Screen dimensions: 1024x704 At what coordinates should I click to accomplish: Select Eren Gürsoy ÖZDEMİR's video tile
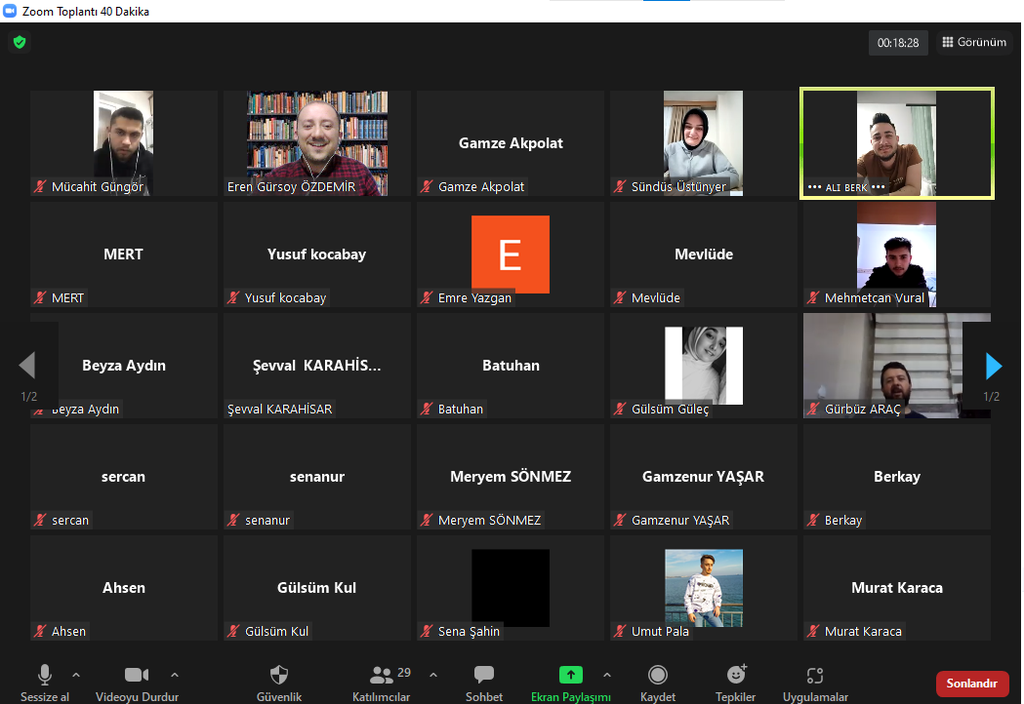pyautogui.click(x=317, y=142)
